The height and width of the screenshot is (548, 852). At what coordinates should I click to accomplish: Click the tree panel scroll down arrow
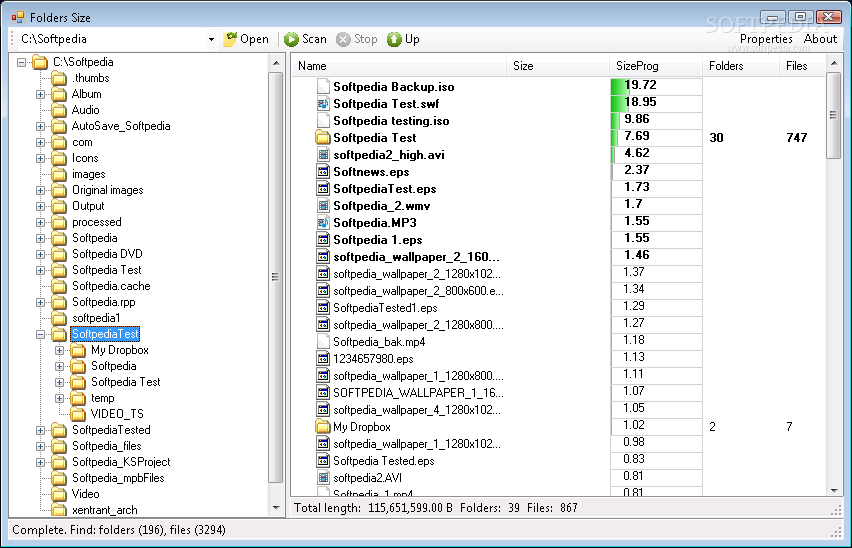tap(276, 508)
